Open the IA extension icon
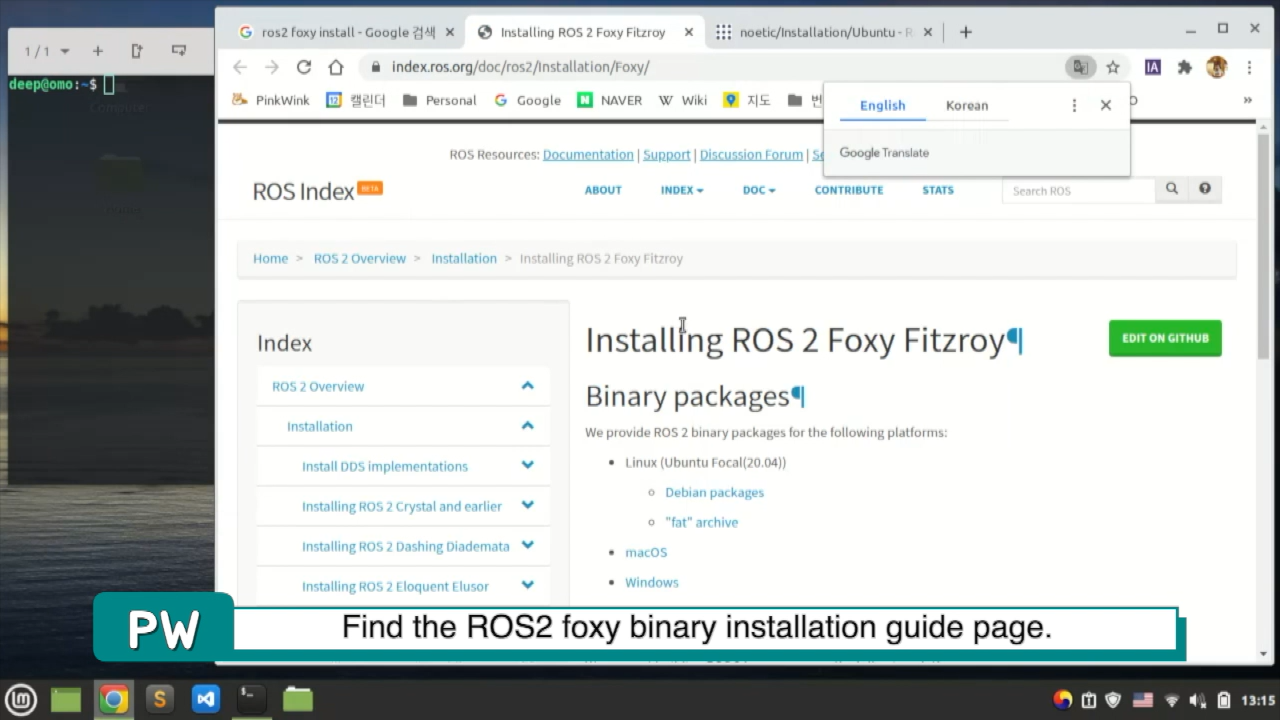The image size is (1280, 720). pyautogui.click(x=1153, y=67)
